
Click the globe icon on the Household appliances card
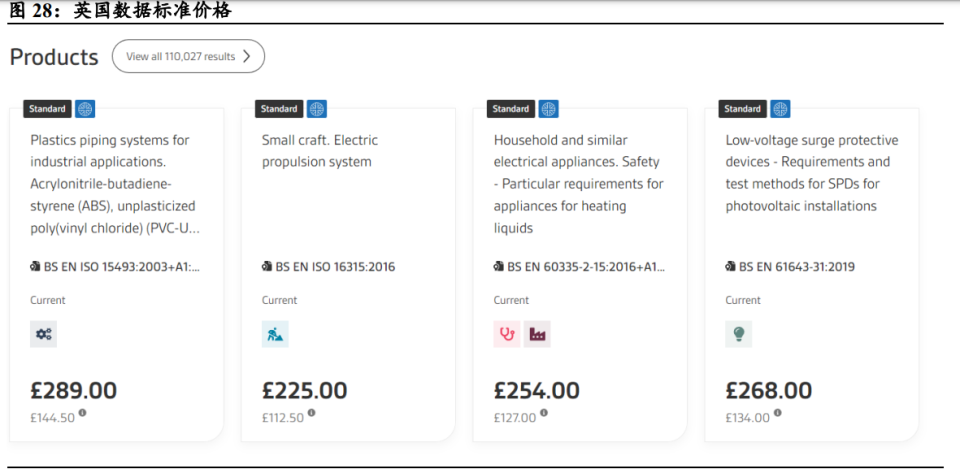click(549, 109)
